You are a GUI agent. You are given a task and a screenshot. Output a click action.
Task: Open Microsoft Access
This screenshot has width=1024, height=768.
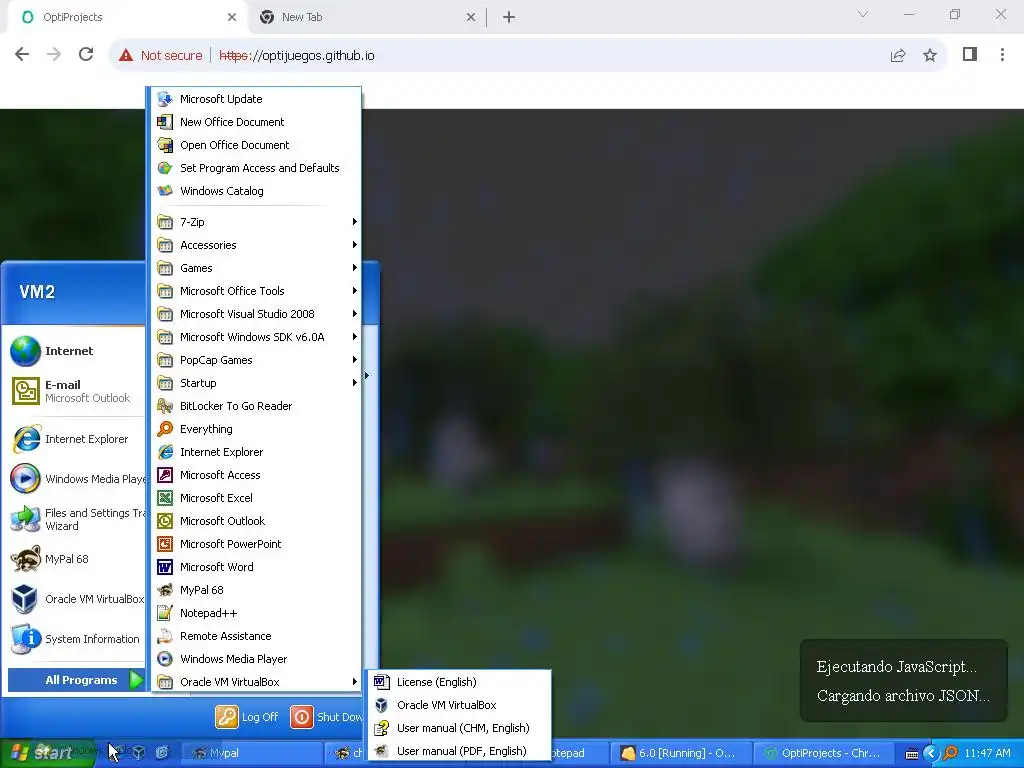[256, 475]
